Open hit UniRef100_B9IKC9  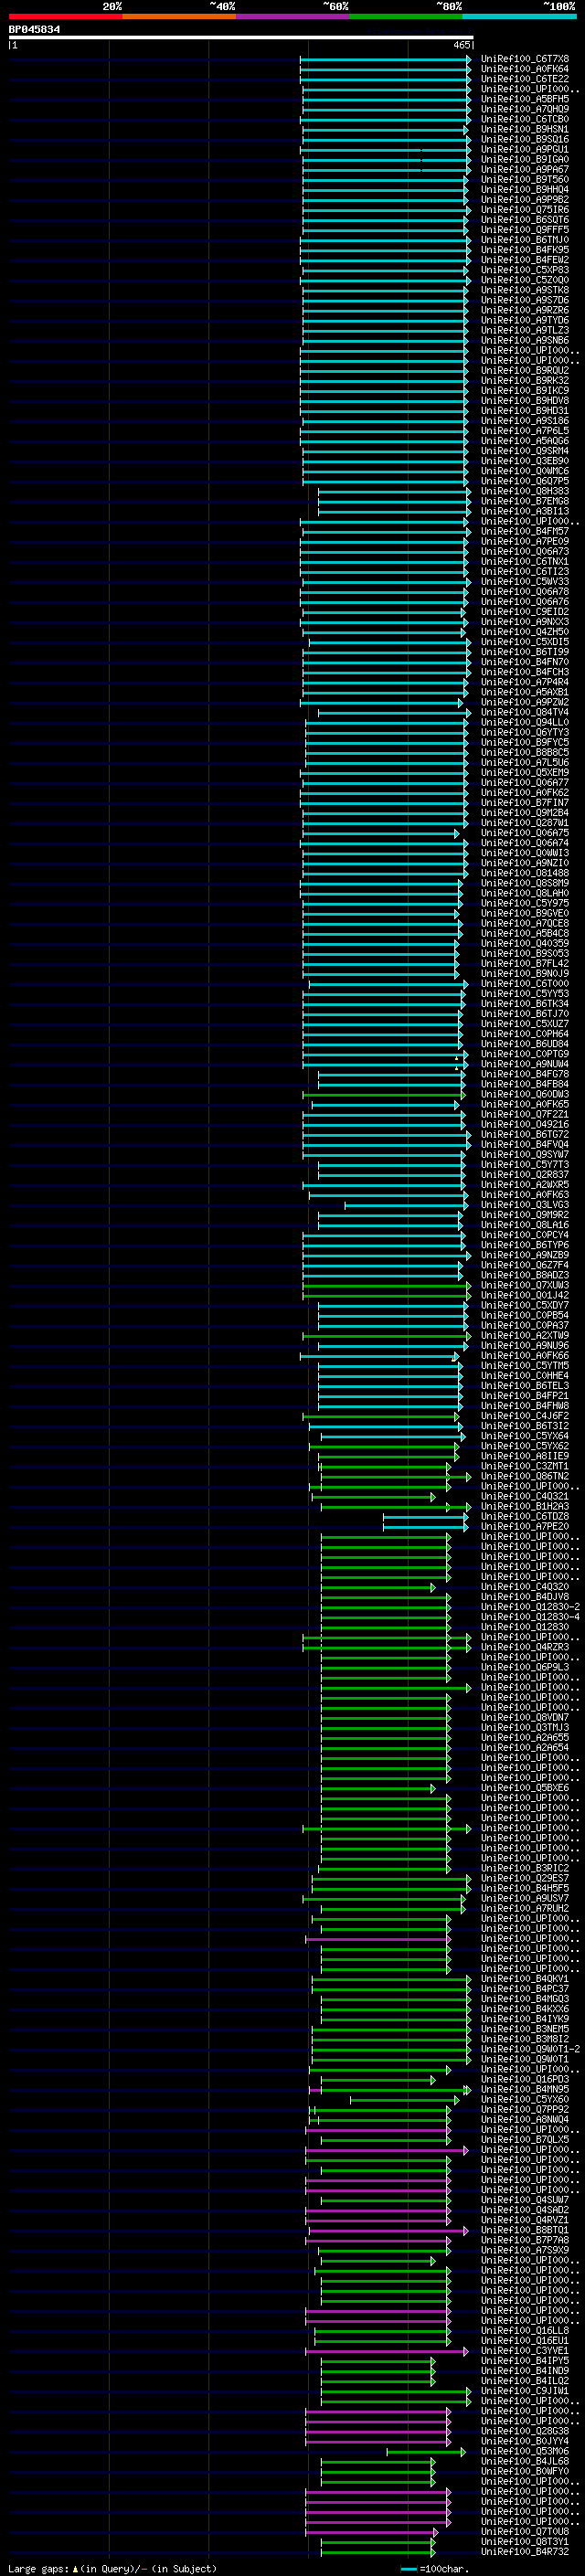[524, 390]
